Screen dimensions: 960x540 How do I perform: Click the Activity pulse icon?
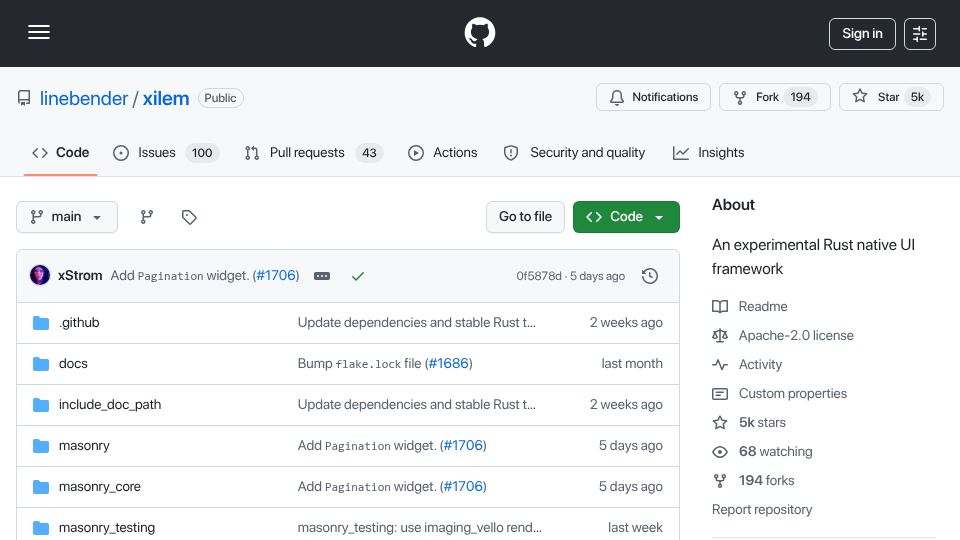720,365
